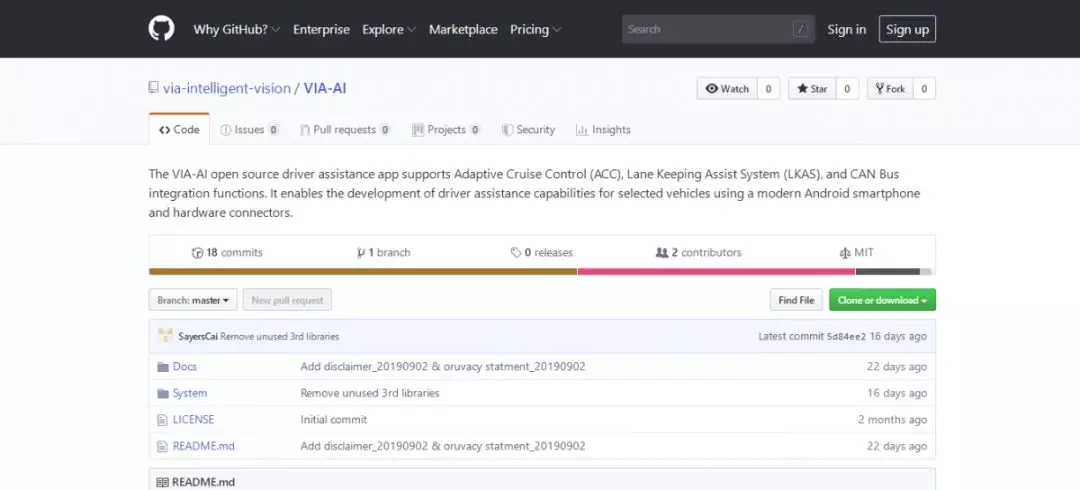1080x490 pixels.
Task: Switch to the Projects tab
Action: tap(446, 130)
